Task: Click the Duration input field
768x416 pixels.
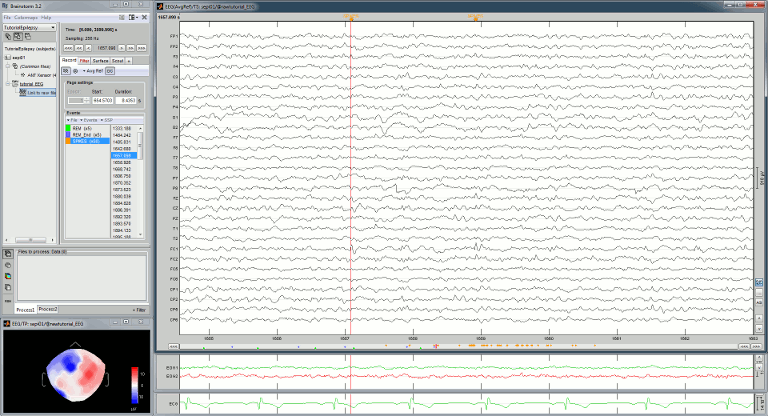Action: [x=125, y=100]
